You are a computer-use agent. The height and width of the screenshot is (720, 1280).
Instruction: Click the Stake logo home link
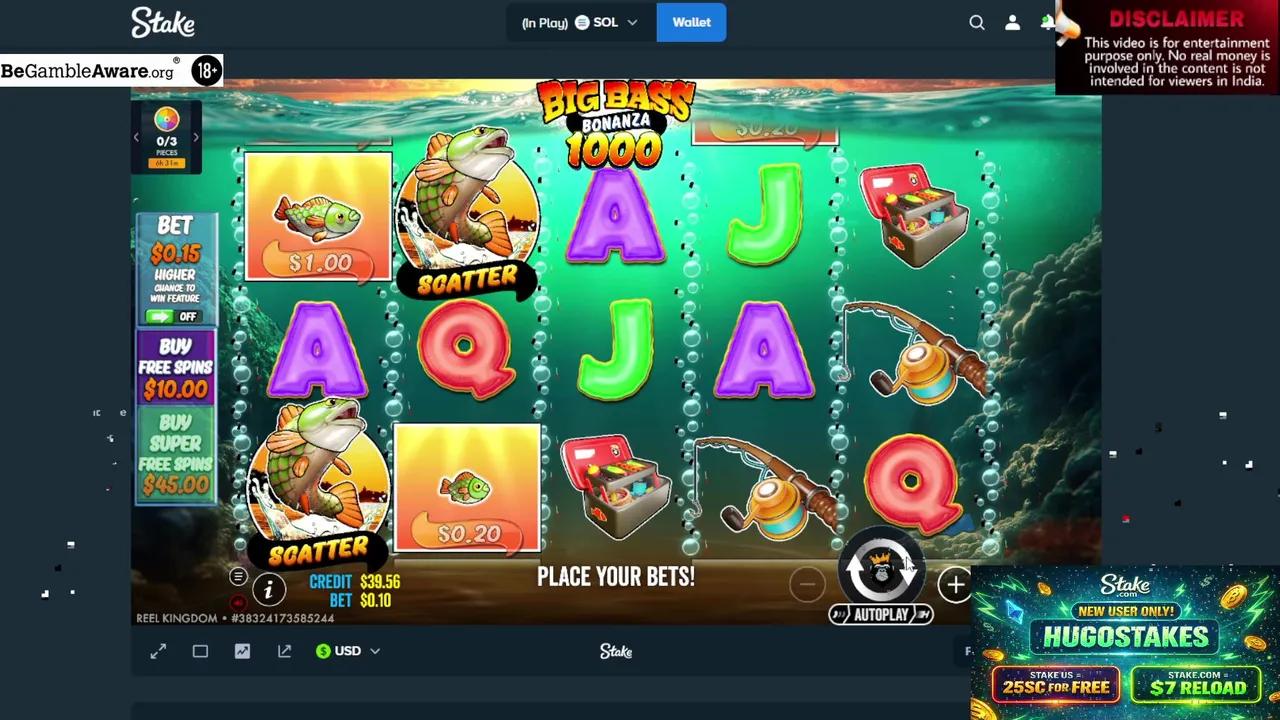163,22
